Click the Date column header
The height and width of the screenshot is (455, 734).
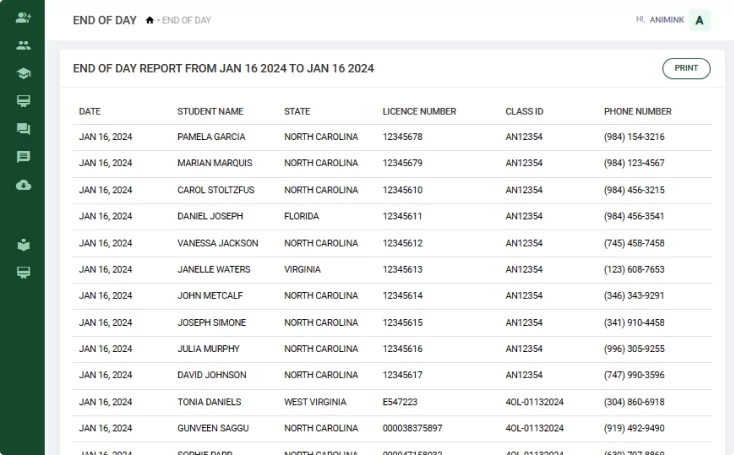(90, 111)
